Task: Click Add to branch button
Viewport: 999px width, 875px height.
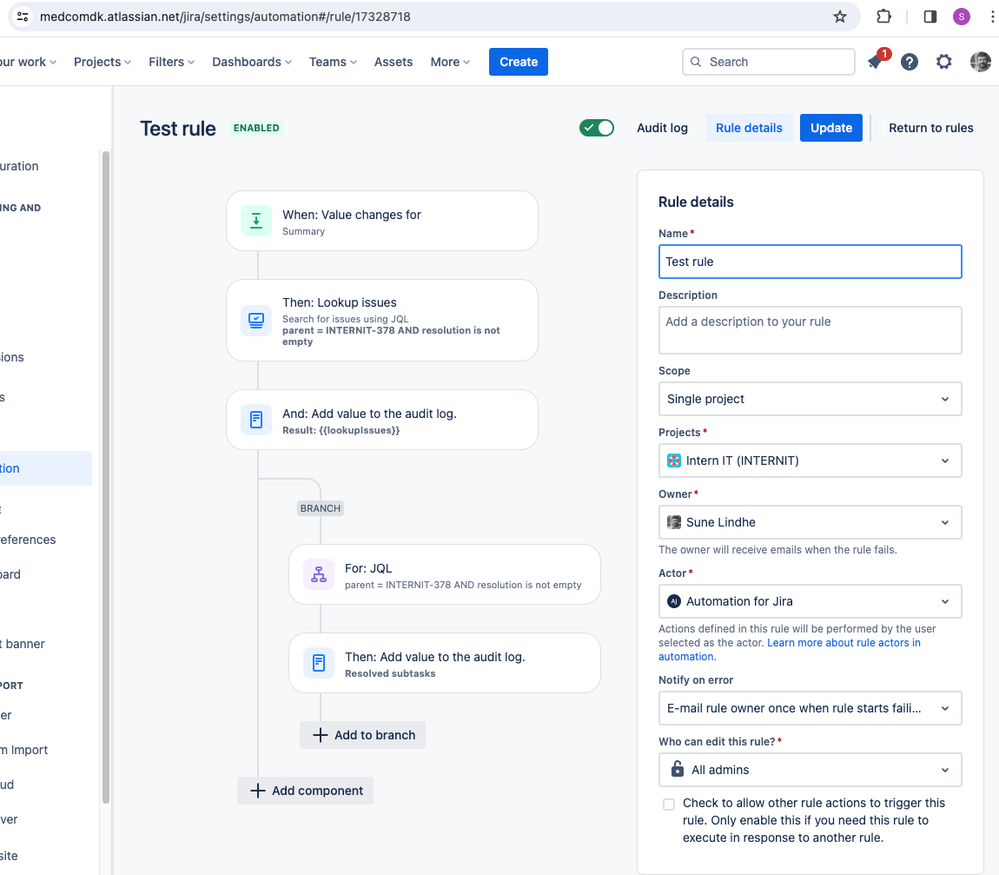Action: tap(363, 735)
